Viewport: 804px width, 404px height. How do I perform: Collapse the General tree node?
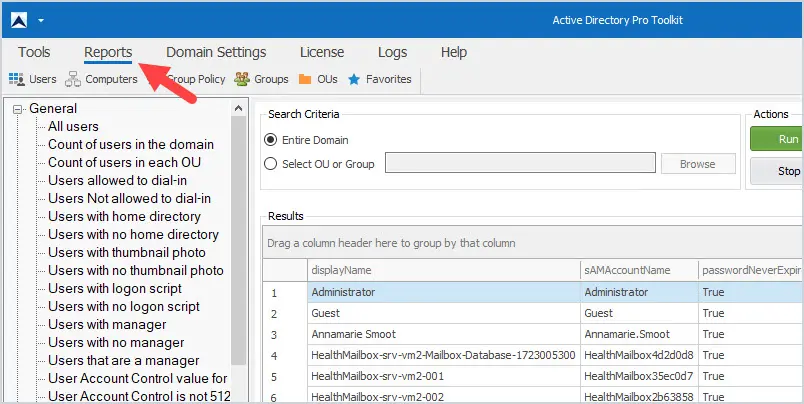click(18, 109)
